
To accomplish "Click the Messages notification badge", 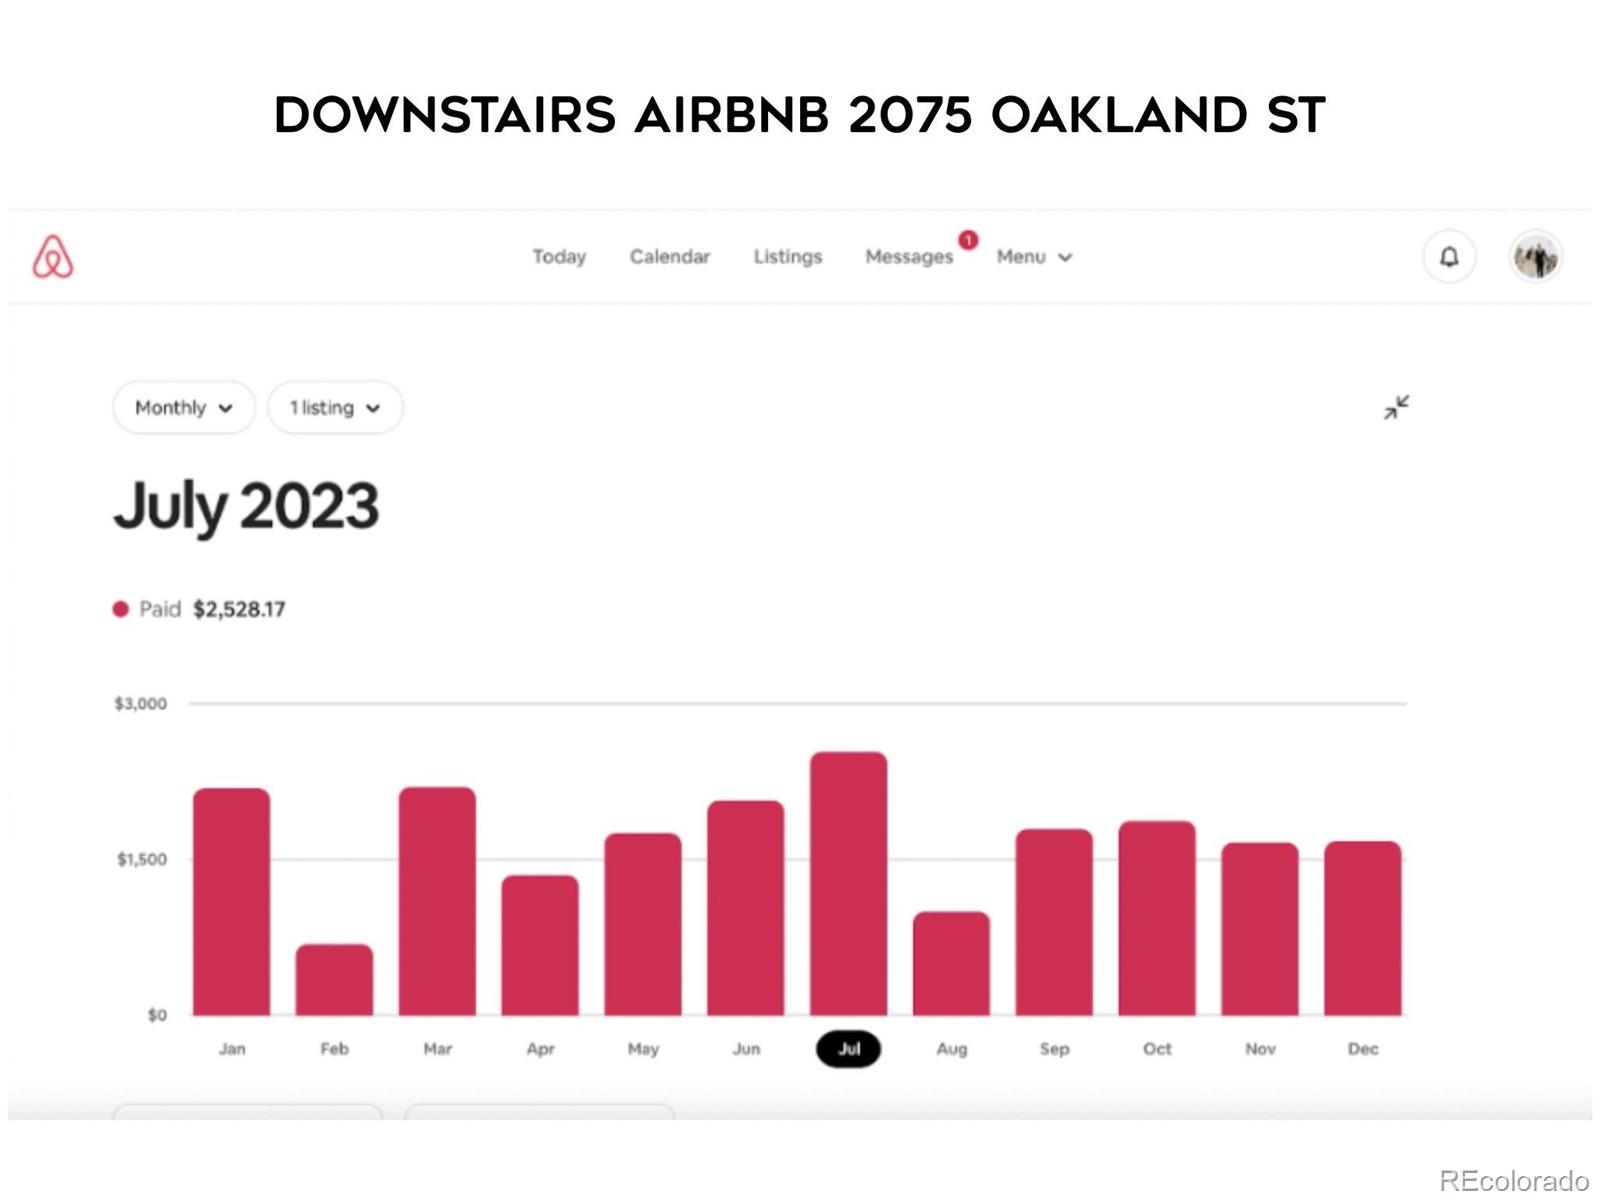I will (968, 240).
